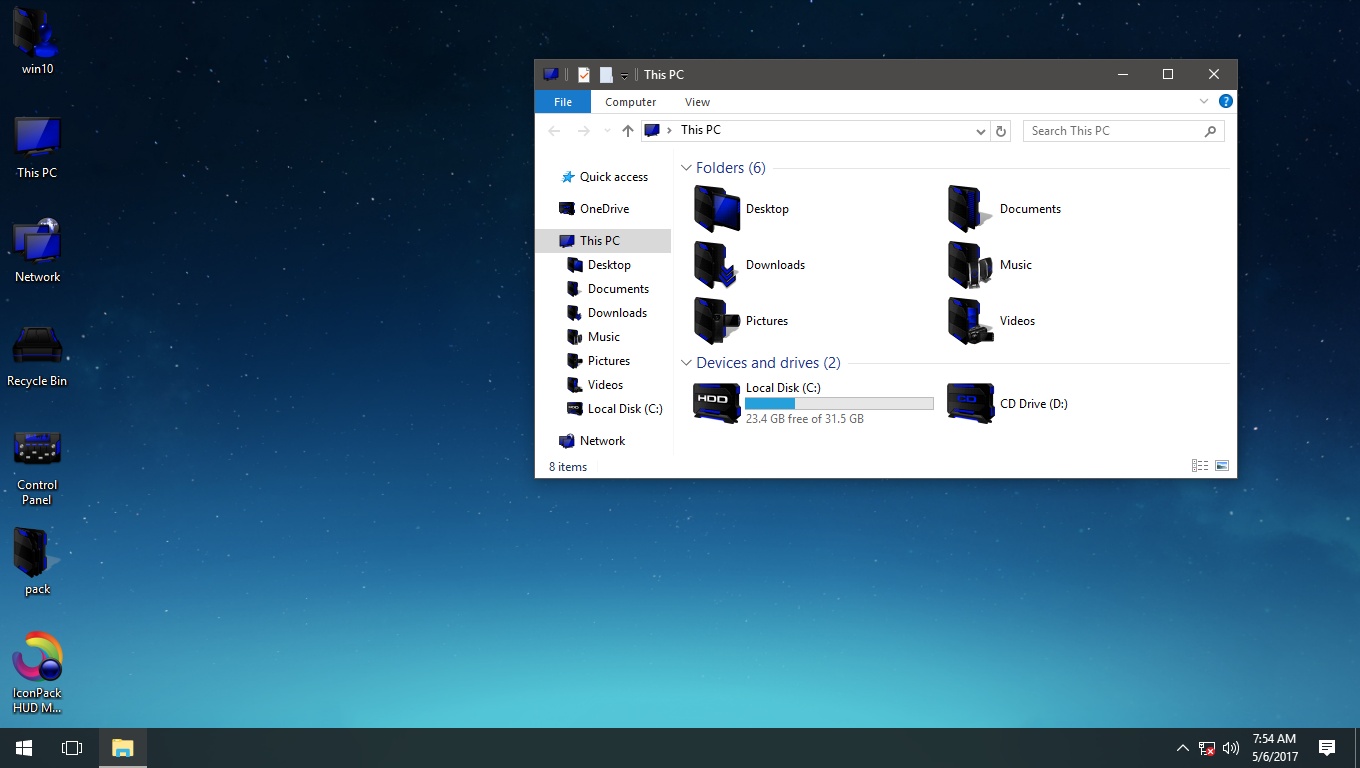The image size is (1360, 768).
Task: Go up one level with Up arrow
Action: click(x=628, y=131)
